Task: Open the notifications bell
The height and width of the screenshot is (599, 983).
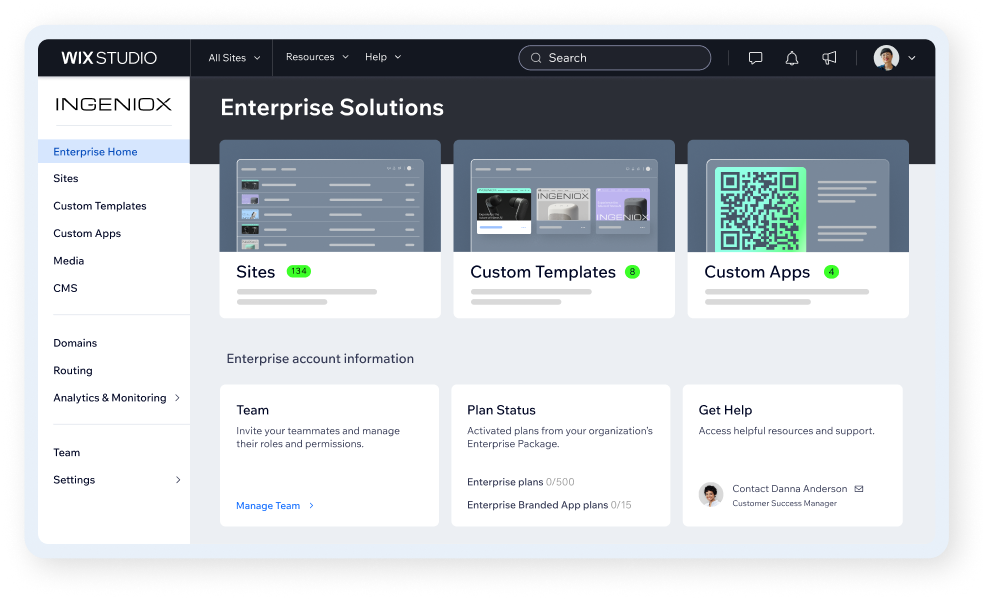Action: (792, 58)
